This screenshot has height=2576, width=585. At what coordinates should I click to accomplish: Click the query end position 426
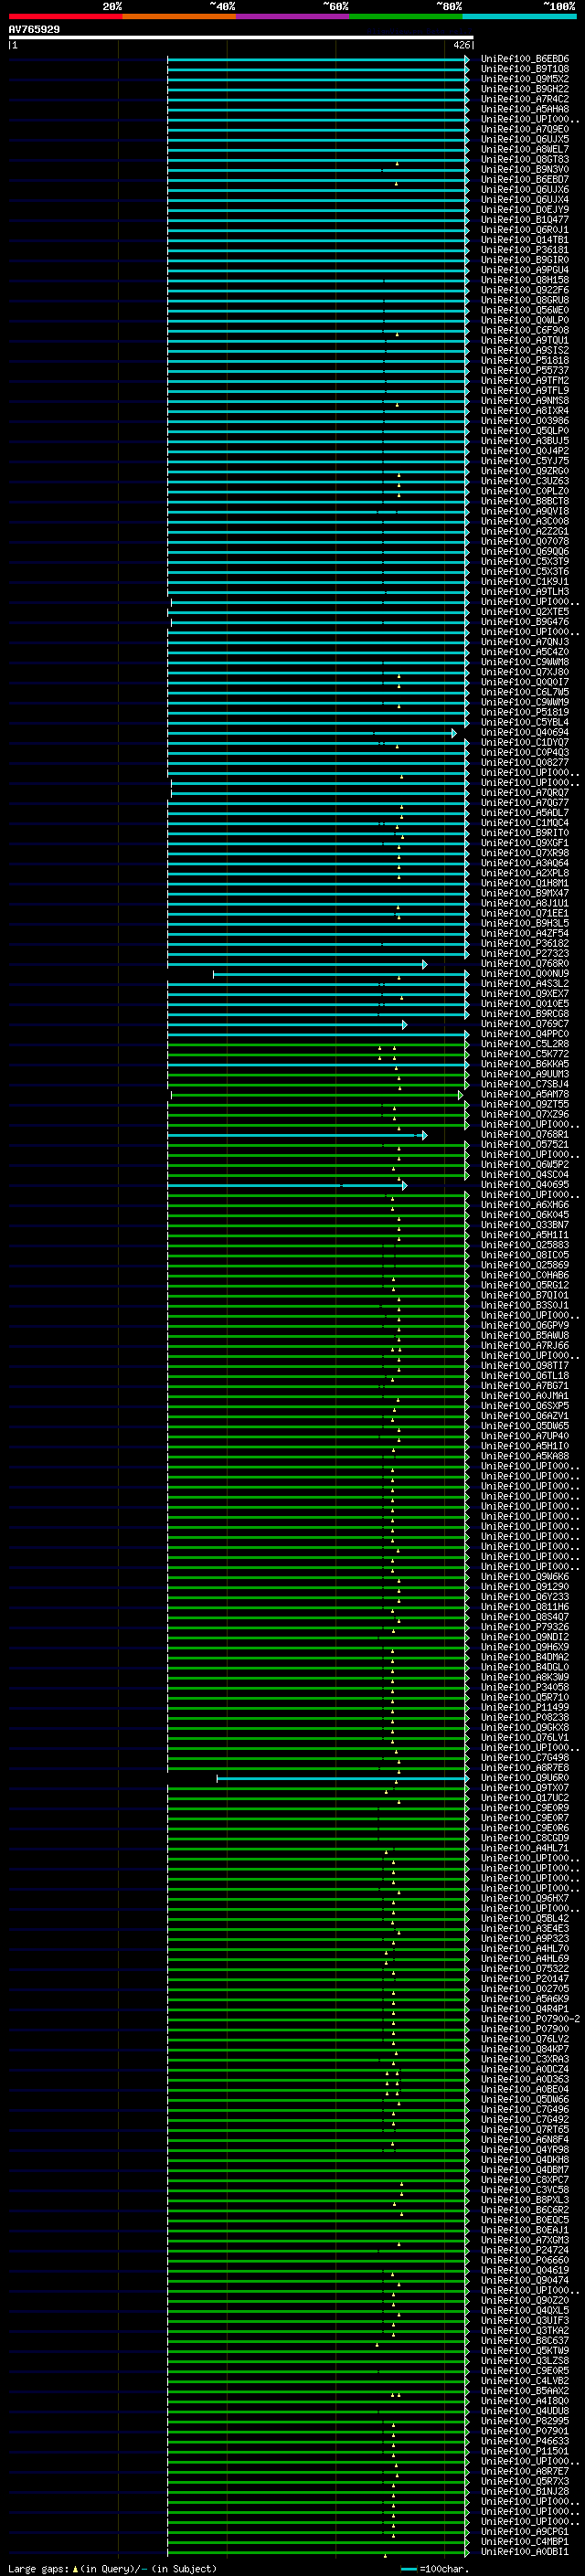click(x=461, y=45)
